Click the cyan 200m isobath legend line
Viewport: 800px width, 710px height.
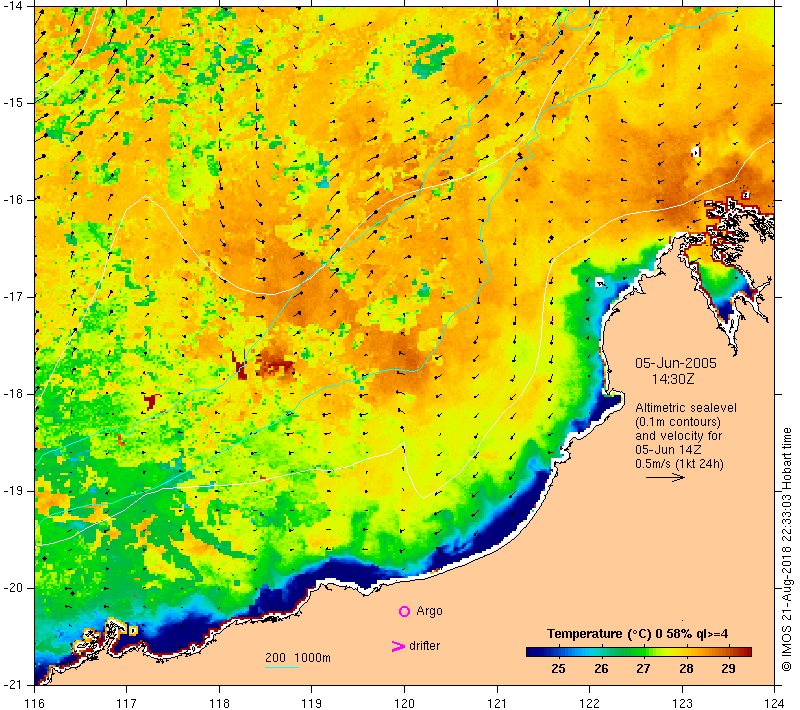coord(282,667)
